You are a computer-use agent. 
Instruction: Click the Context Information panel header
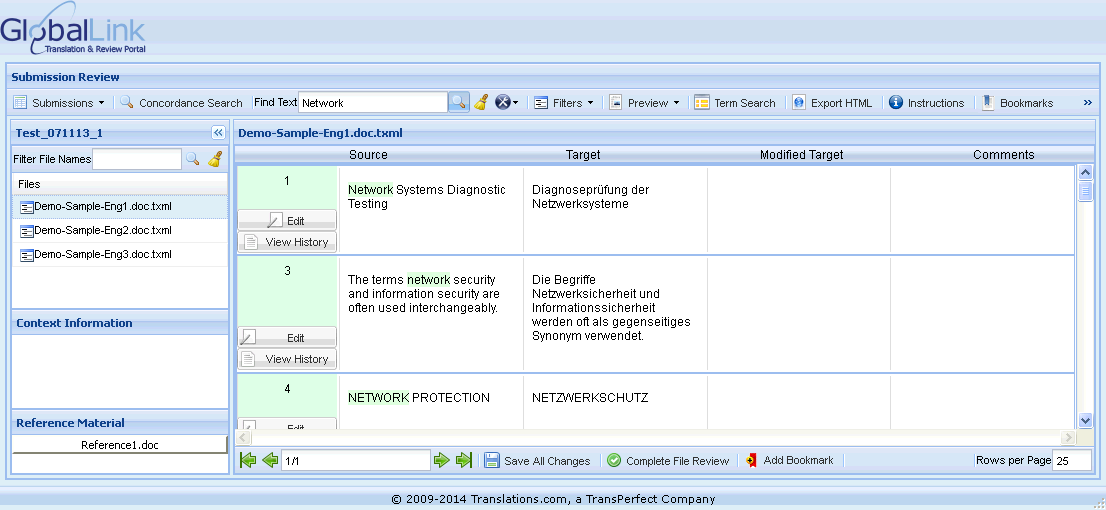(120, 323)
